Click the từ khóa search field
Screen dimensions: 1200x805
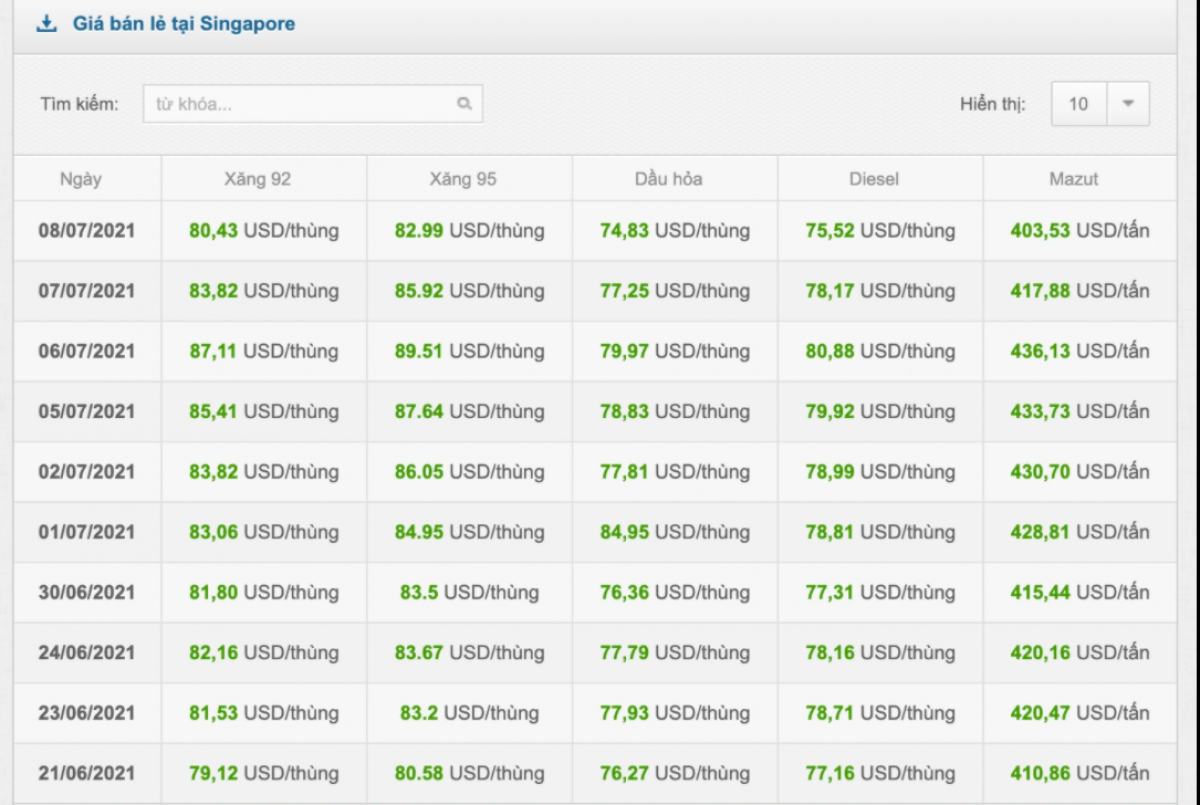[300, 104]
